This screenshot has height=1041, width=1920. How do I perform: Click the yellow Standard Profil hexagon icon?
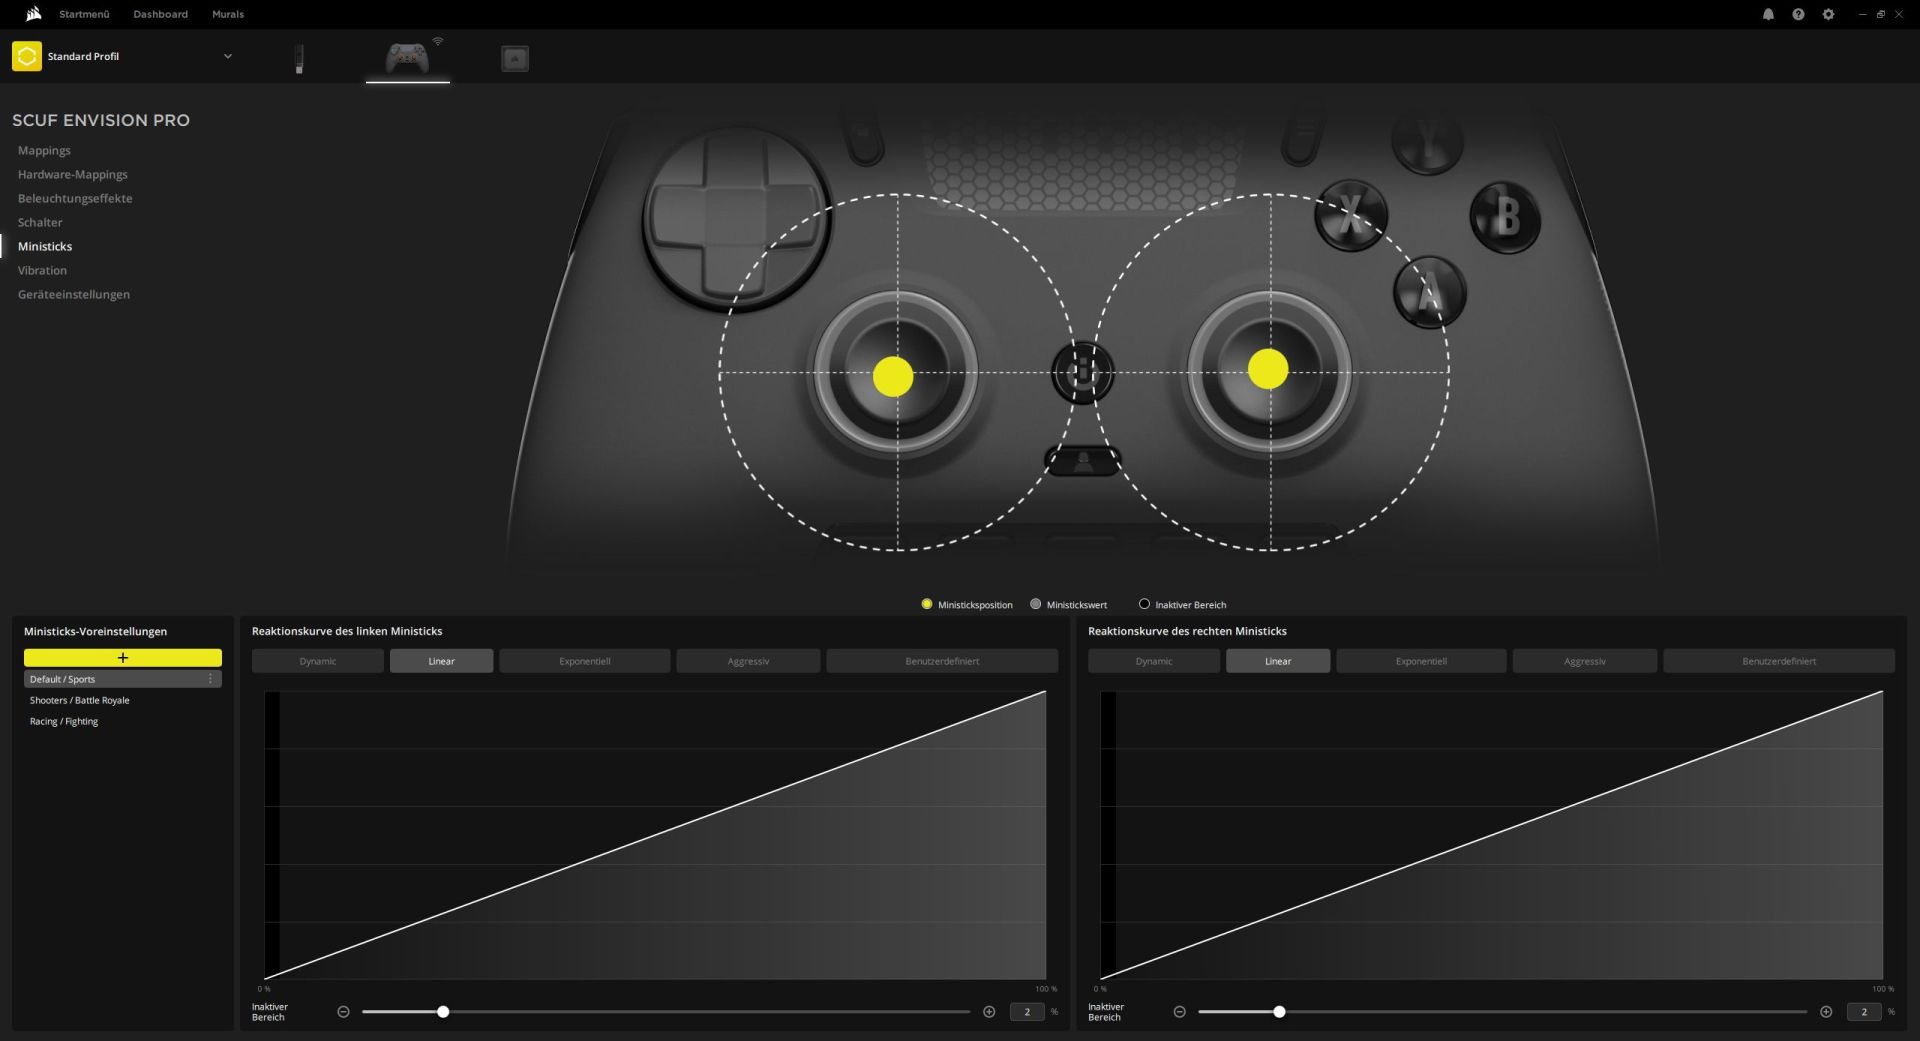[27, 56]
